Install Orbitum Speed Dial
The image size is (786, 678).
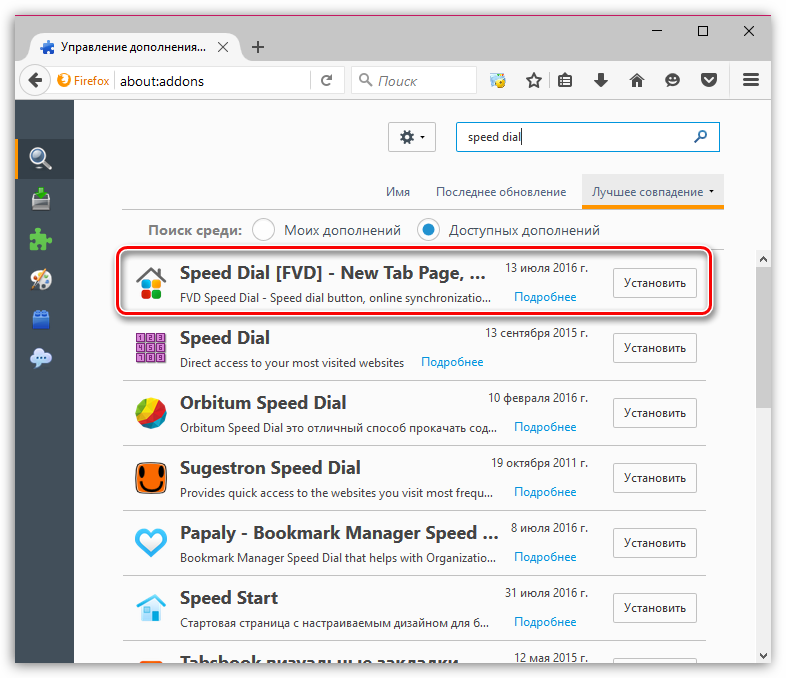[x=655, y=413]
